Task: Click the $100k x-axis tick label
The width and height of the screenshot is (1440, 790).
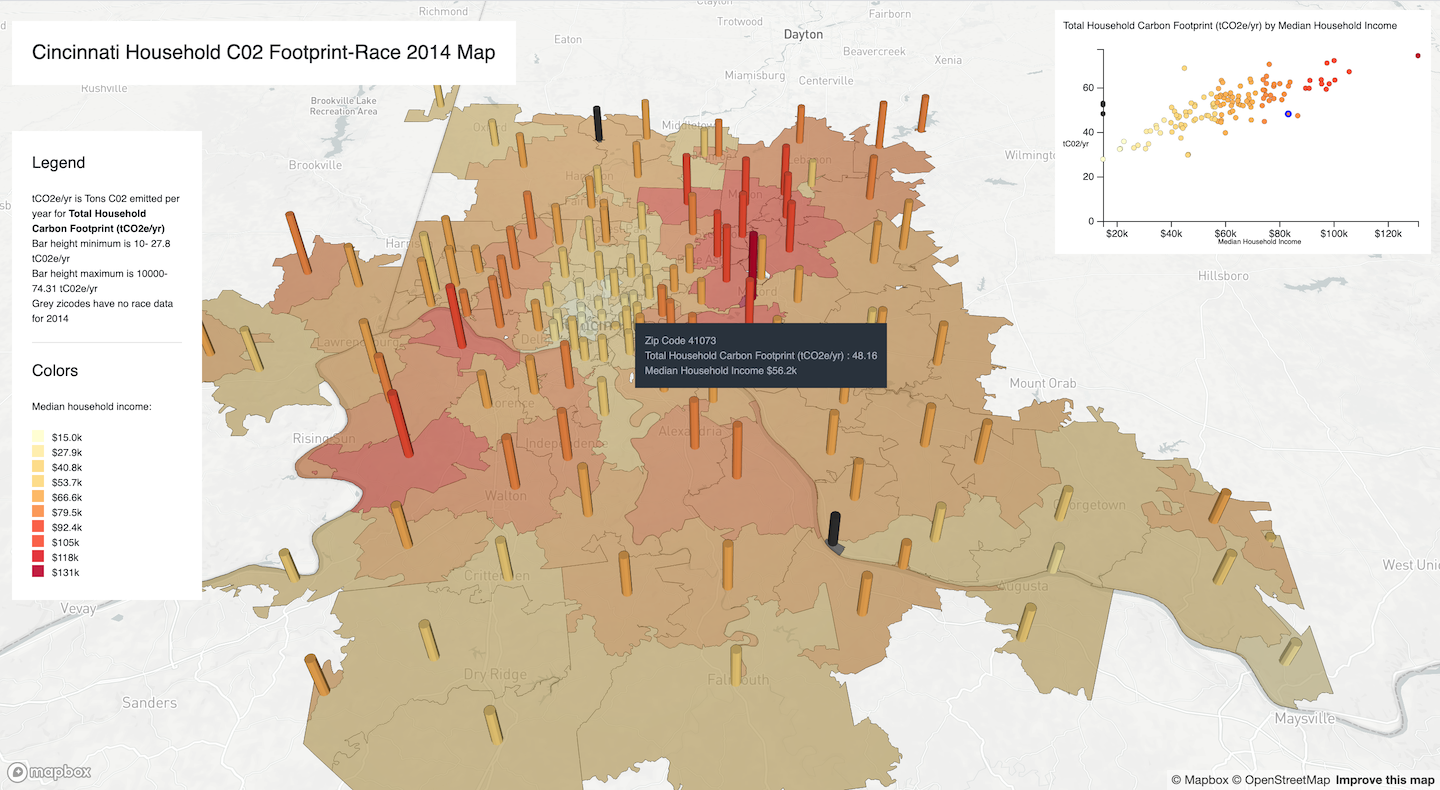Action: [x=1334, y=233]
